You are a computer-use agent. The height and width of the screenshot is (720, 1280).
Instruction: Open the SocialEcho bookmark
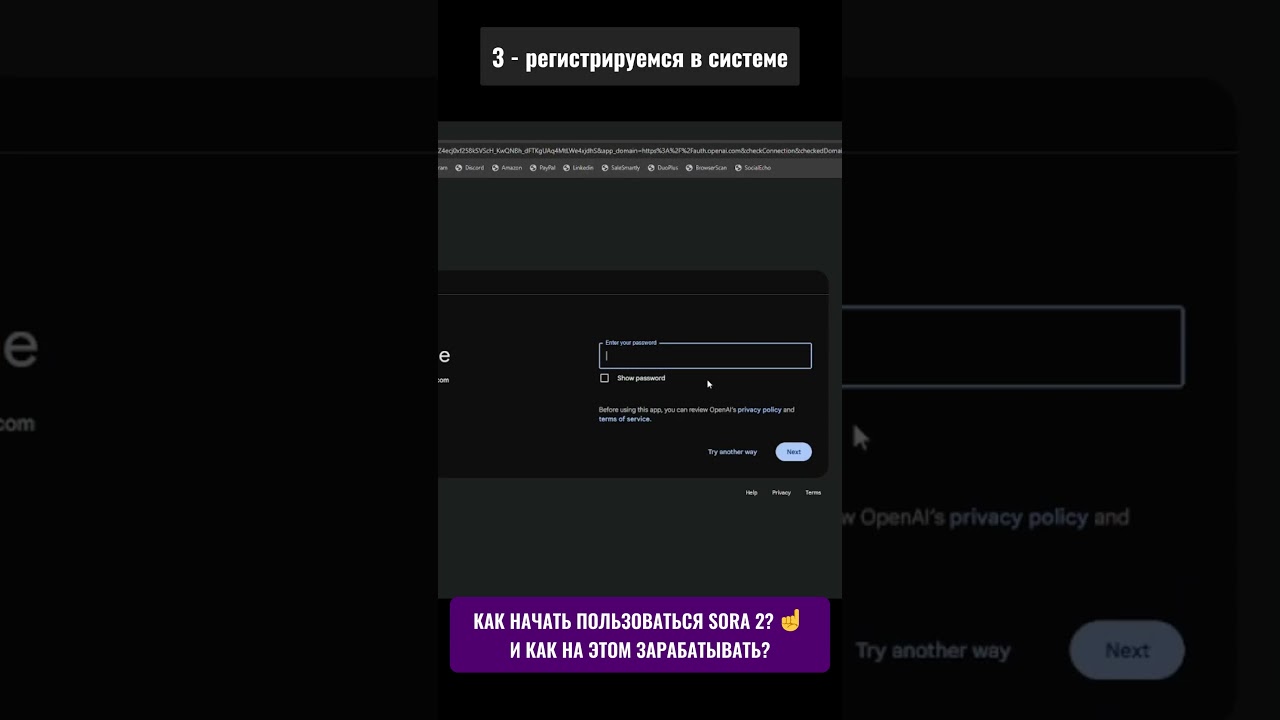point(753,168)
